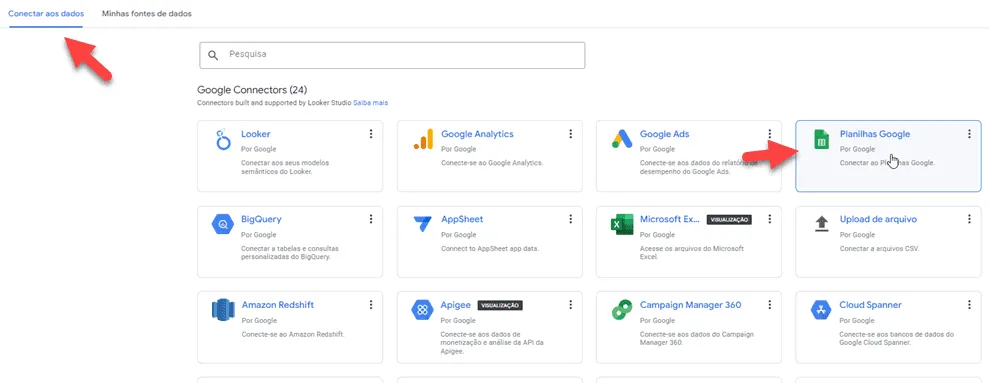Select the green Planilhas Google sheet icon
The width and height of the screenshot is (989, 383).
coord(821,140)
